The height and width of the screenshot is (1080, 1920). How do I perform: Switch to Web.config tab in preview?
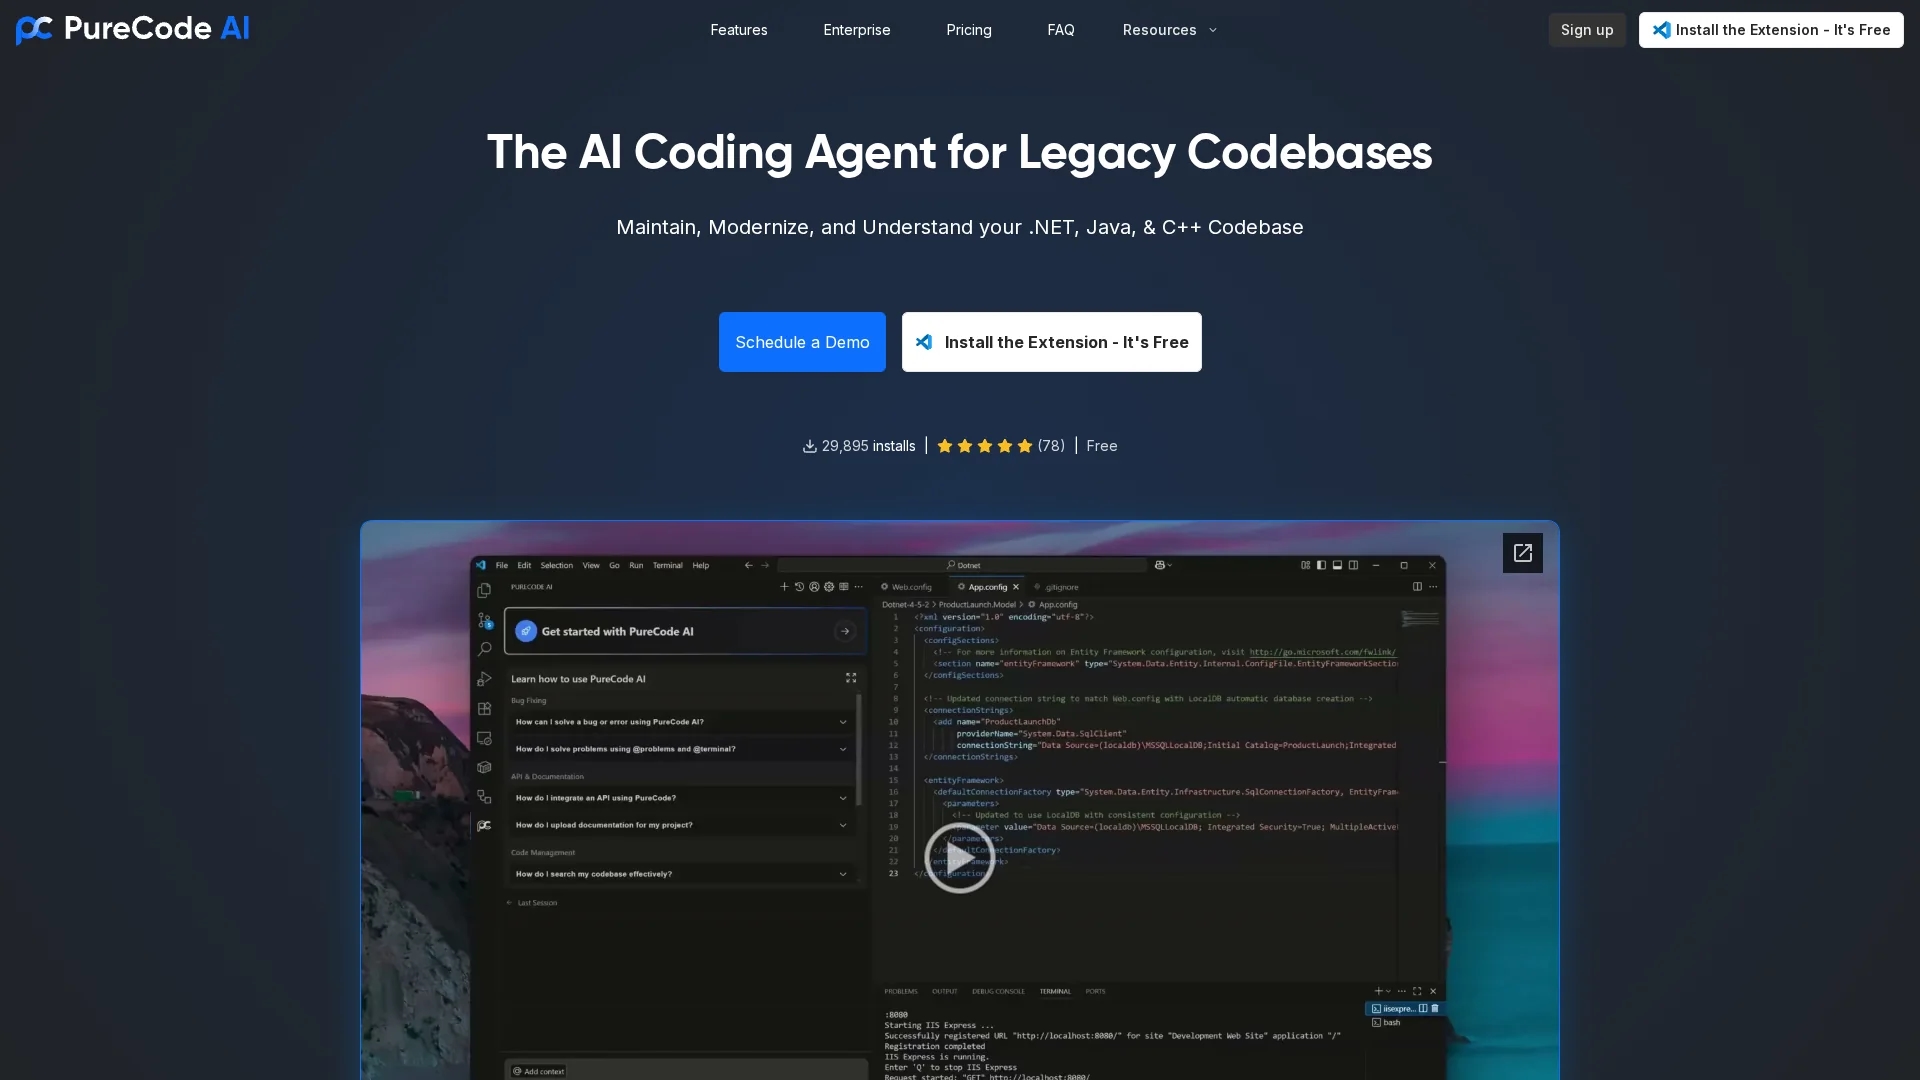(x=906, y=587)
